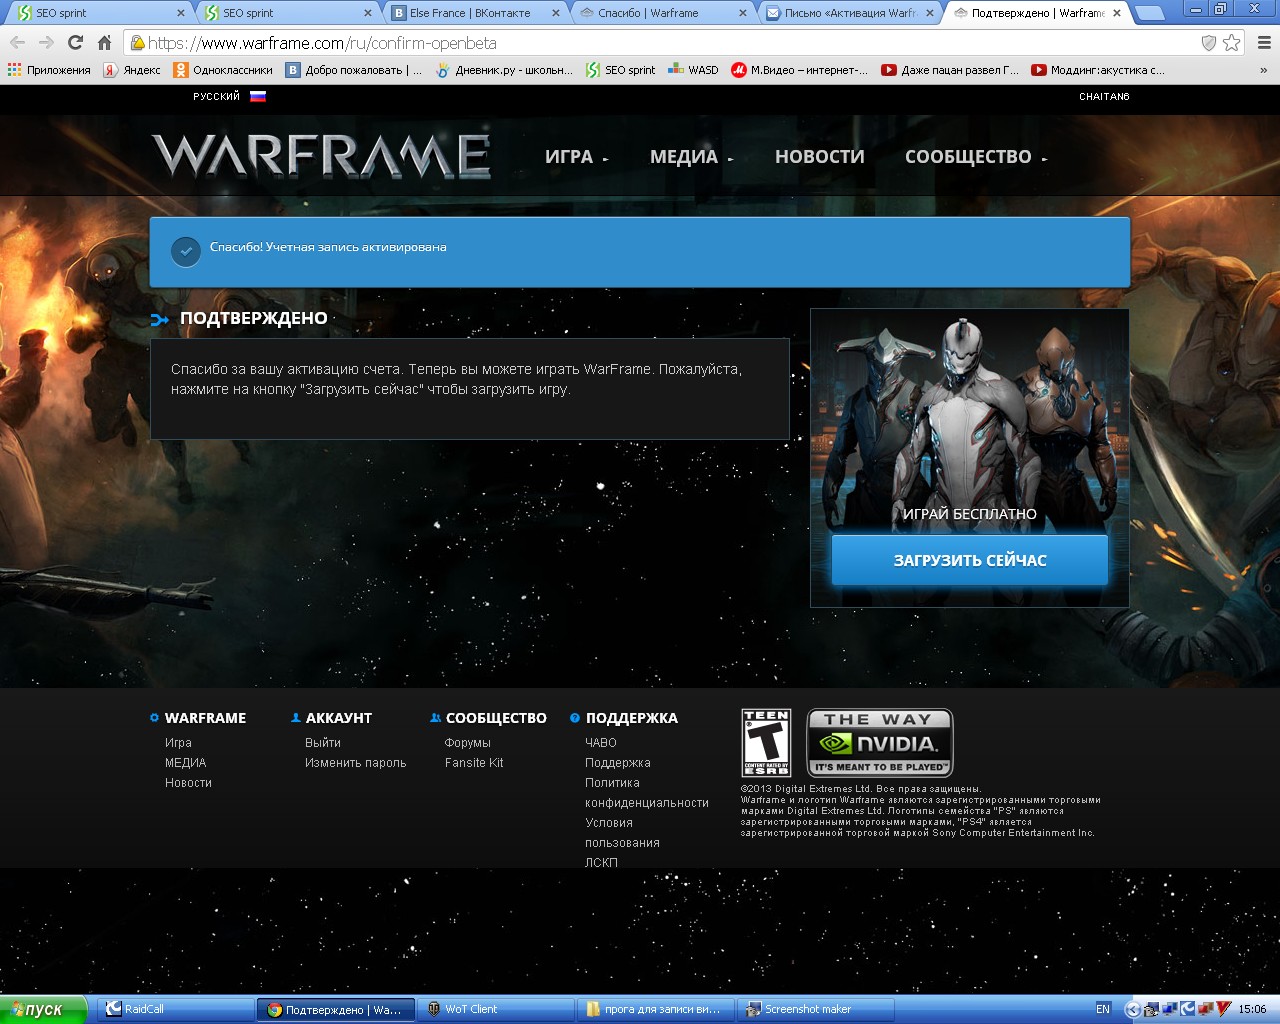
Task: Open the Яндекс bookmark
Action: [x=132, y=70]
